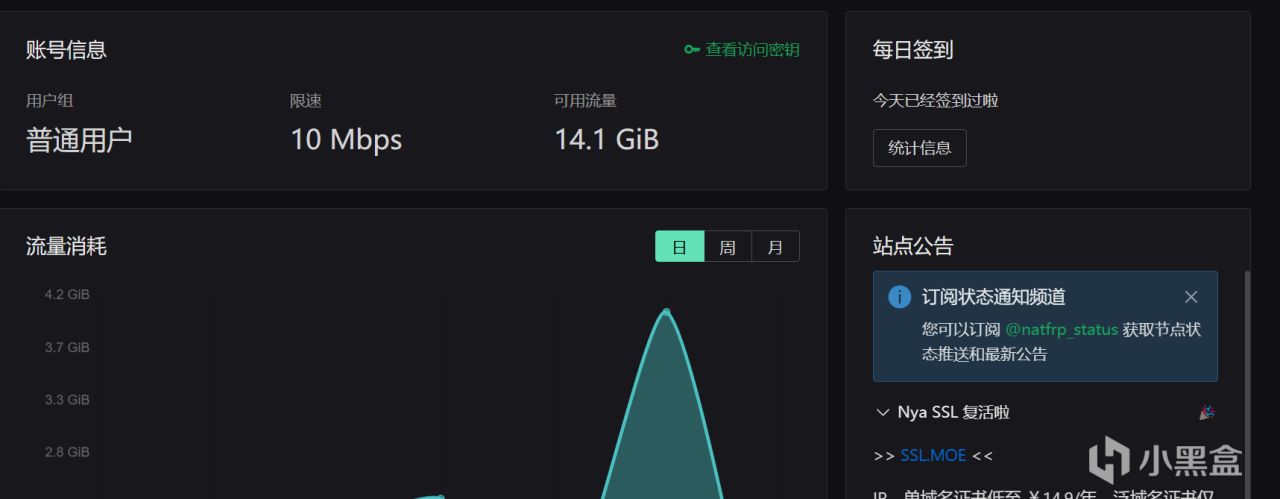
Task: Switch traffic chart to 日 view
Action: point(680,247)
